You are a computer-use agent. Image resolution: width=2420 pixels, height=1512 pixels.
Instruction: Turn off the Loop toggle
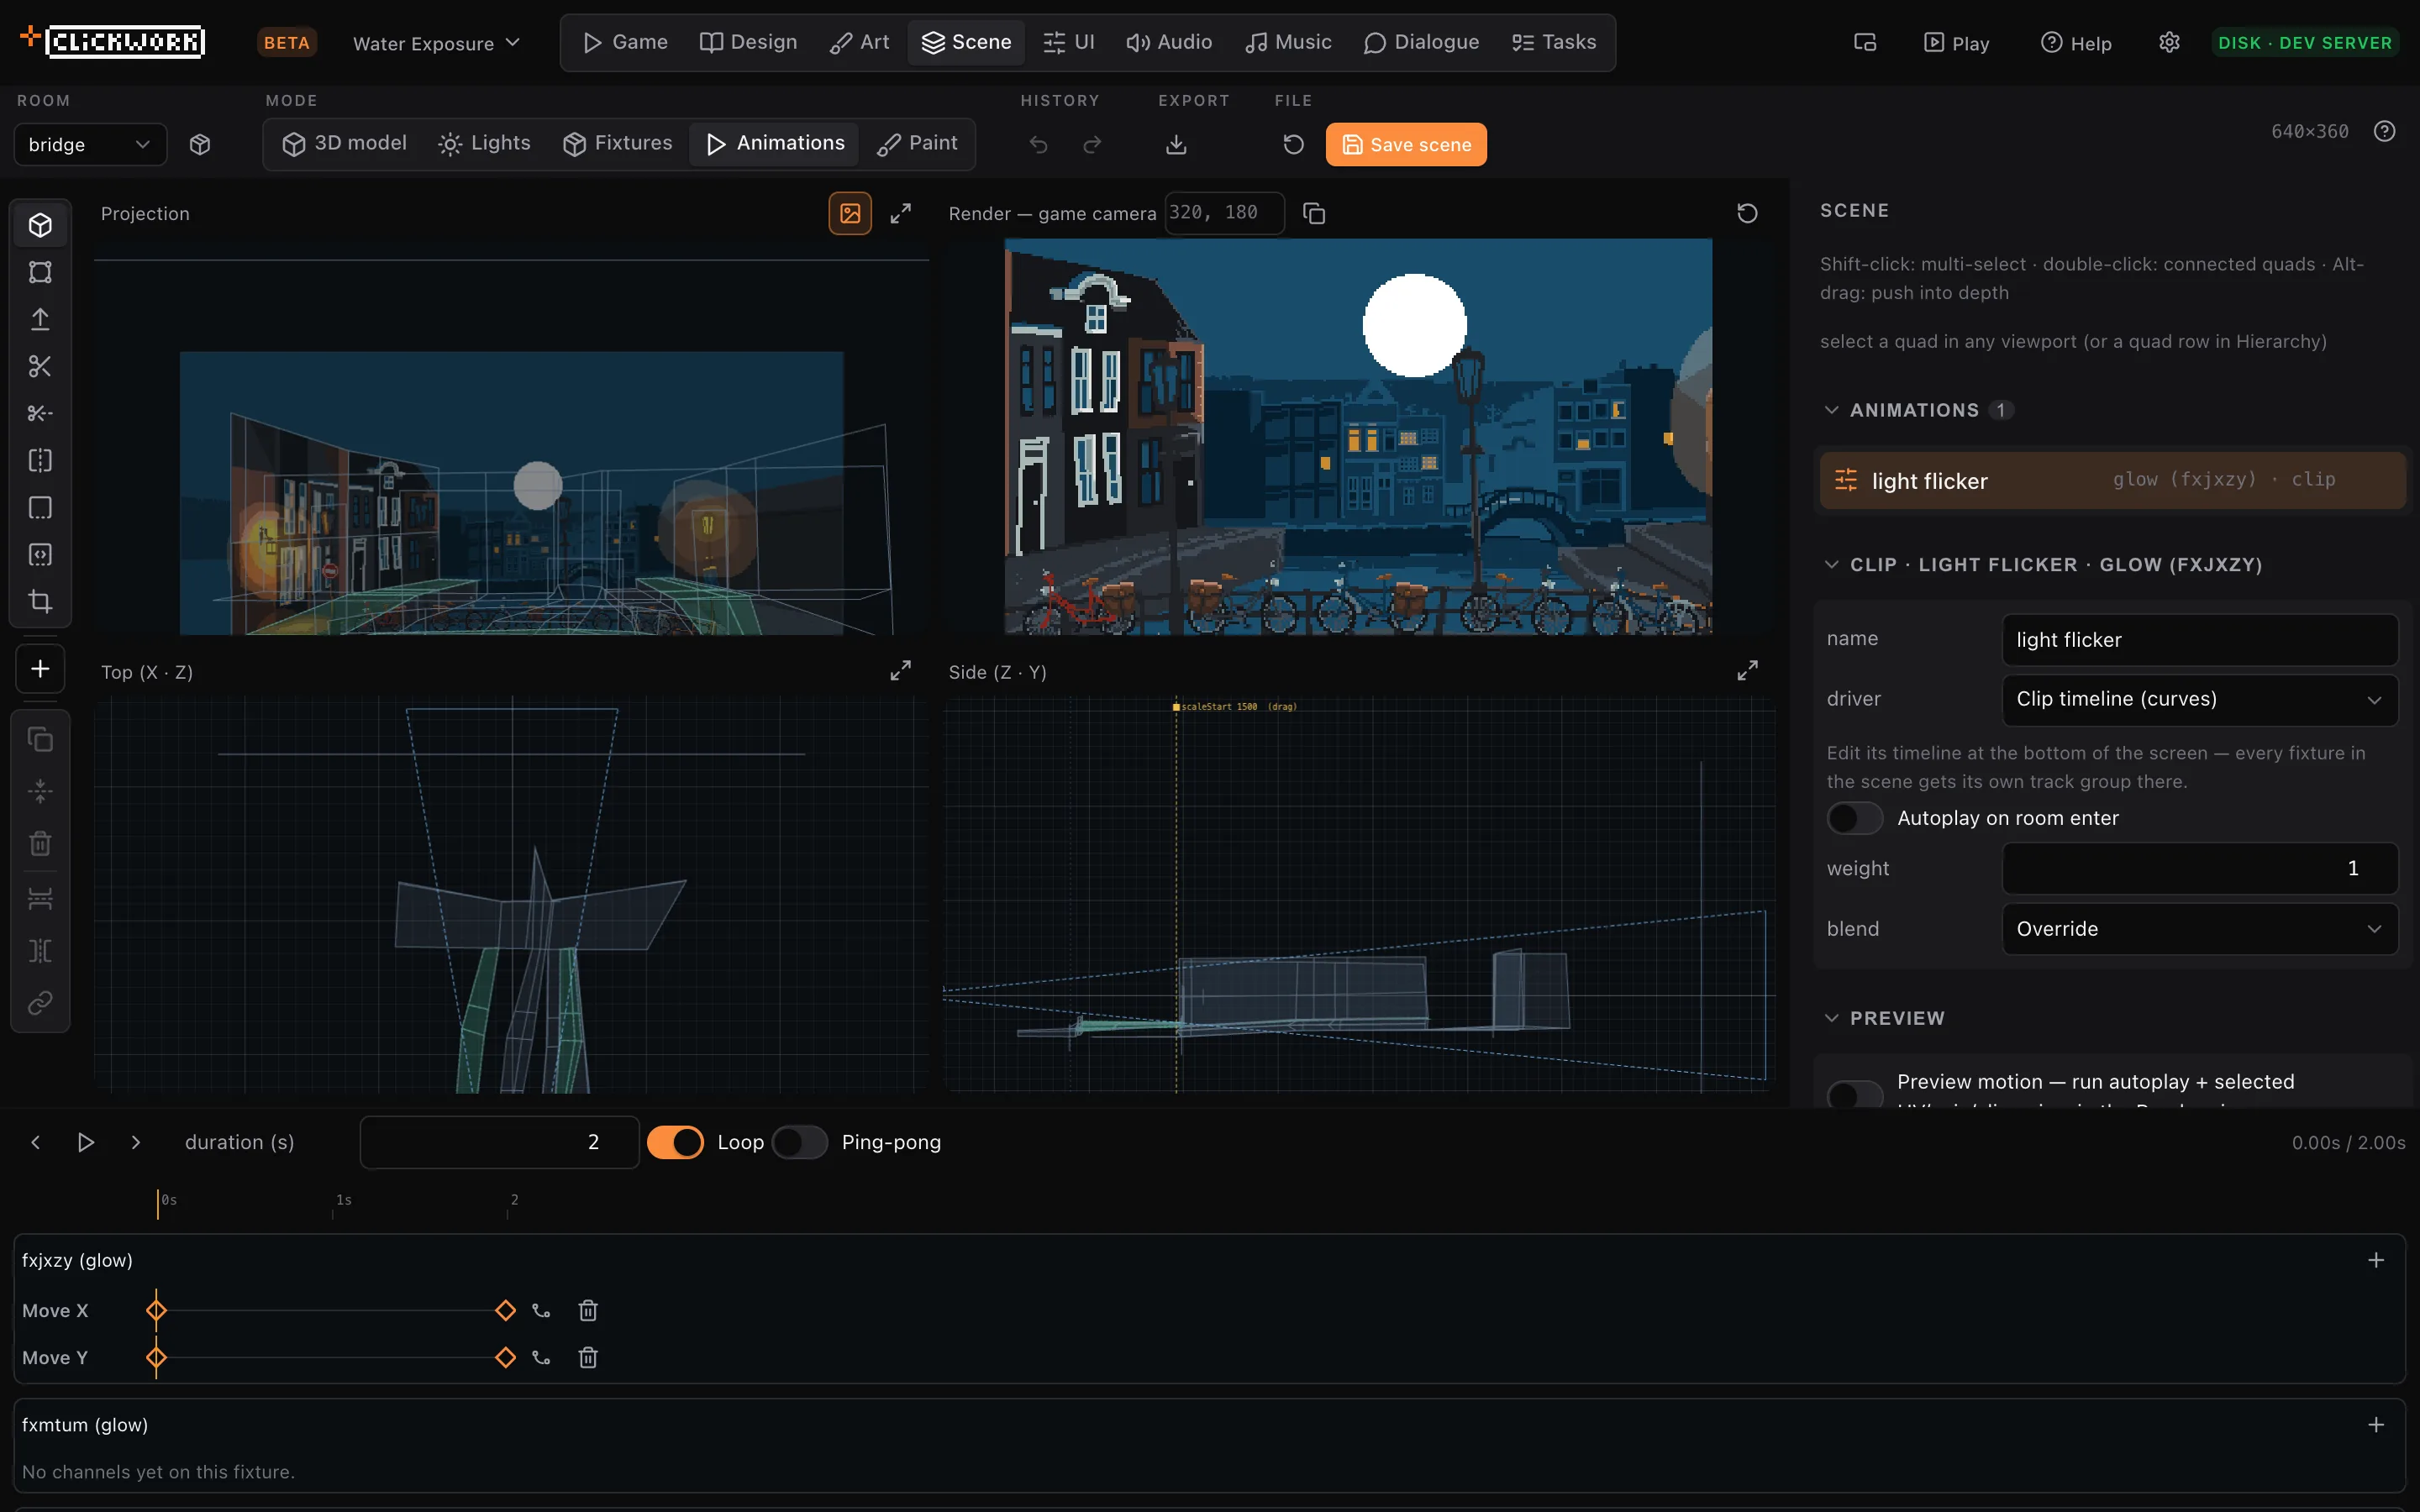coord(675,1142)
